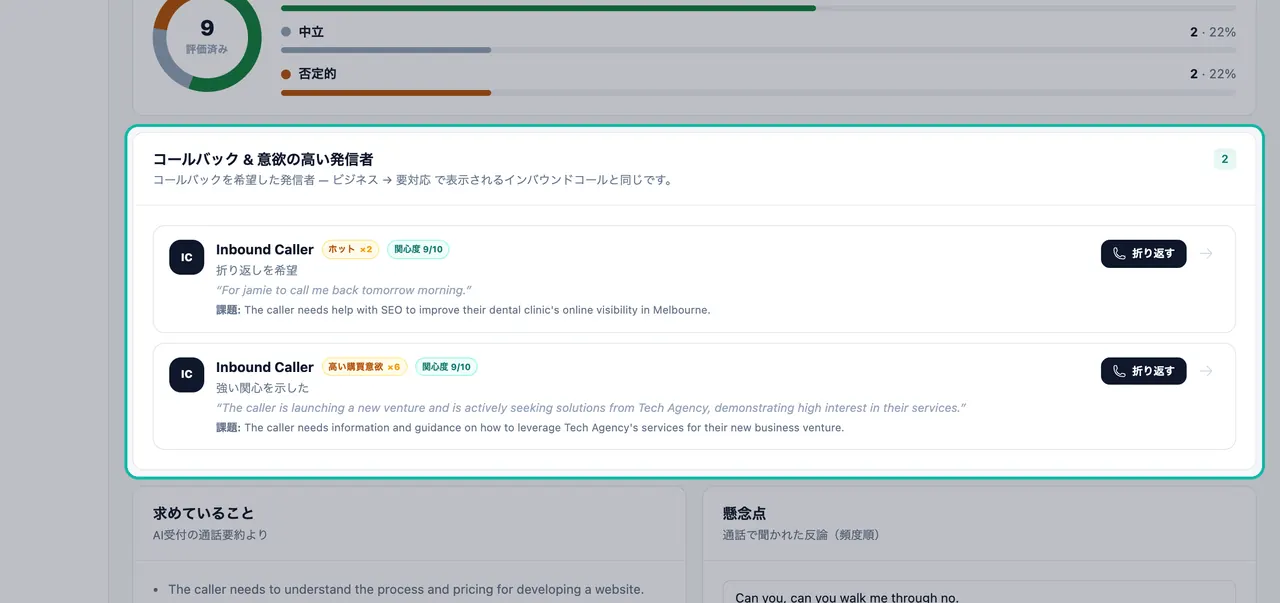Click the donut chart showing 9 評価済み
This screenshot has height=603, width=1280.
[x=207, y=37]
